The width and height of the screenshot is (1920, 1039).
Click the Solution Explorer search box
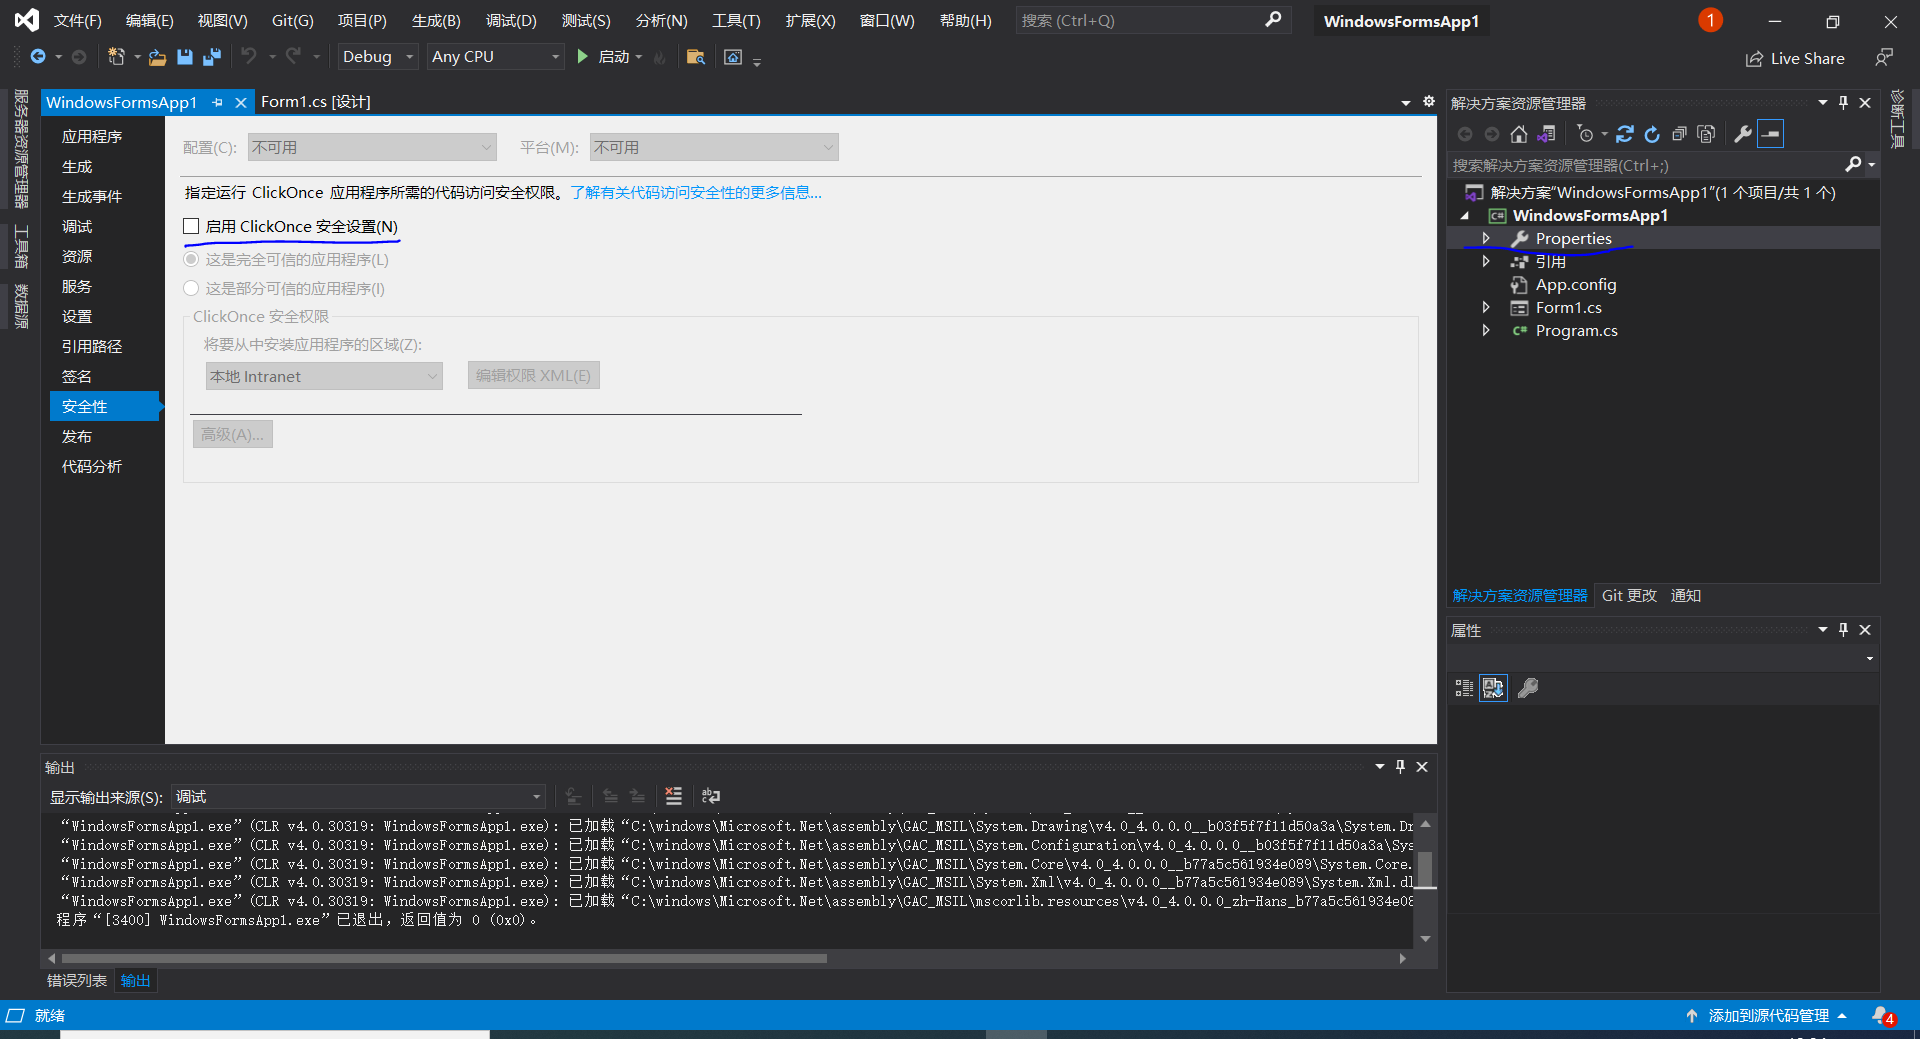1650,165
